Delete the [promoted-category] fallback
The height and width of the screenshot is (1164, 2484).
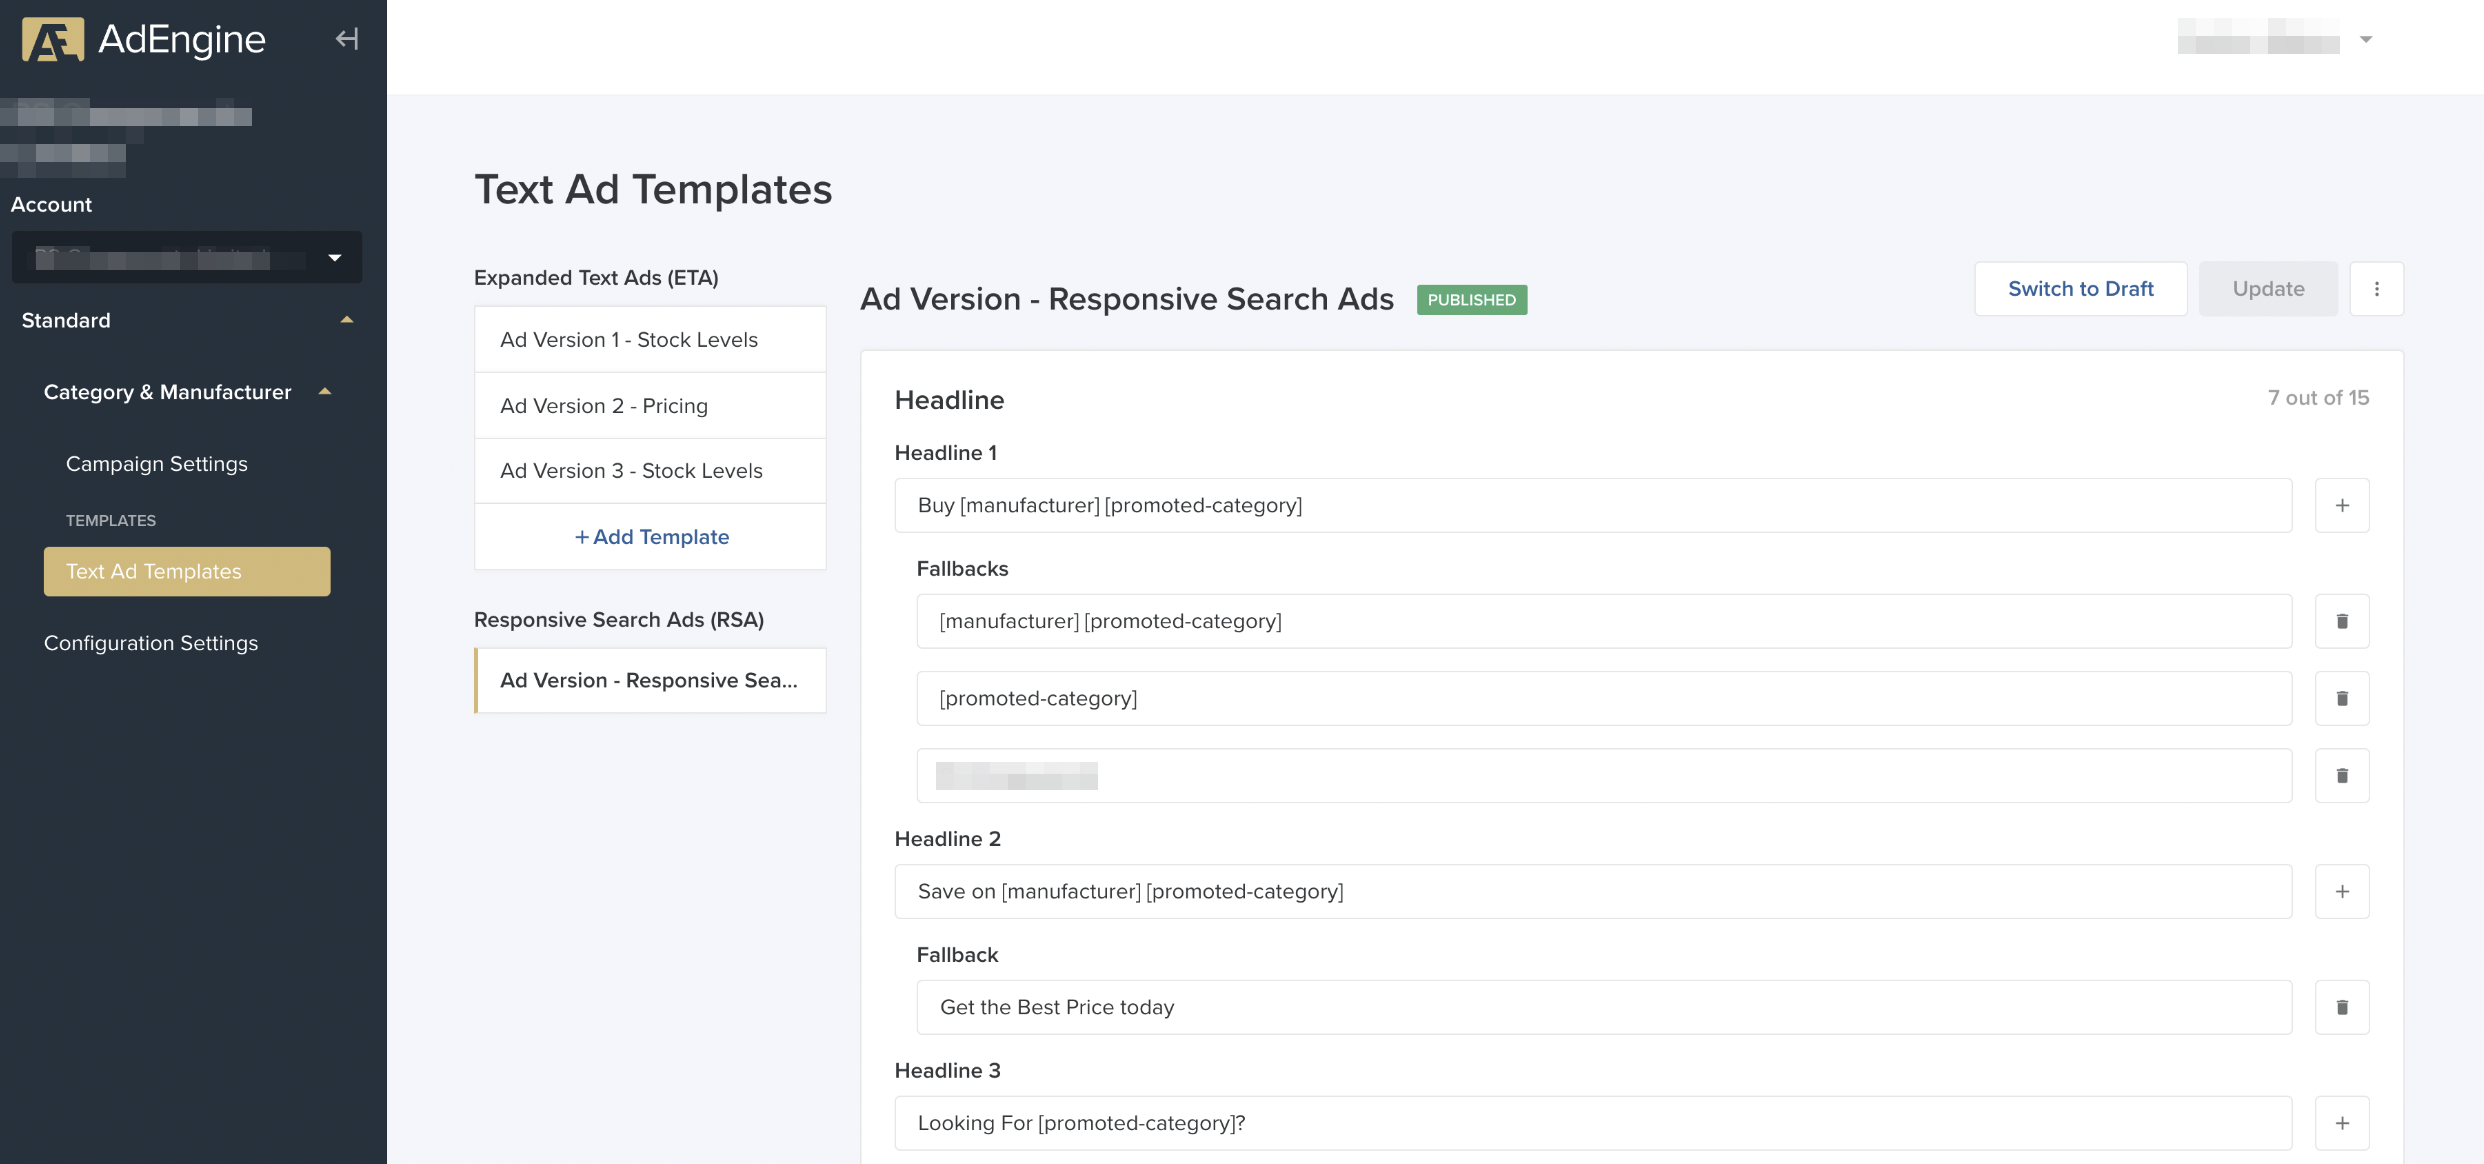(x=2341, y=698)
